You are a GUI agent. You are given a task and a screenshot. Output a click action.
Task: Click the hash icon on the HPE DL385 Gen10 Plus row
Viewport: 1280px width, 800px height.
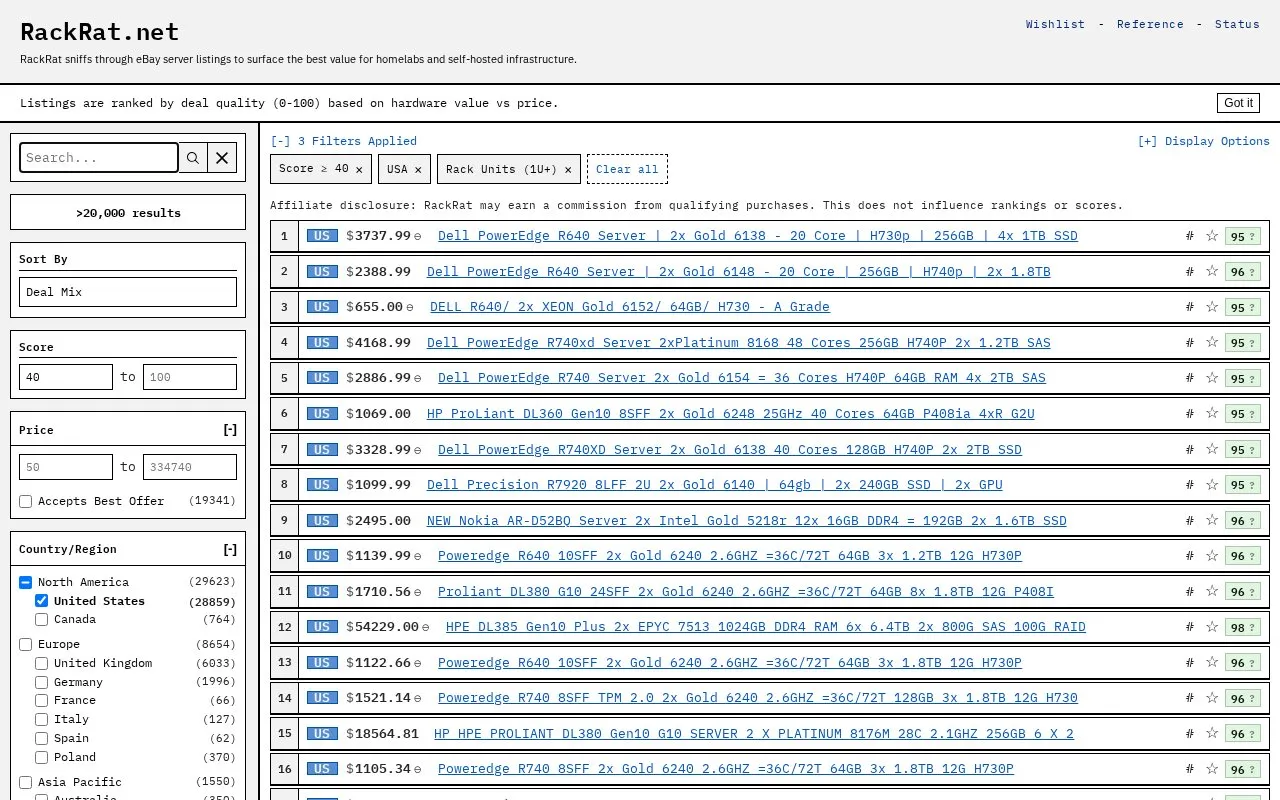pos(1189,627)
